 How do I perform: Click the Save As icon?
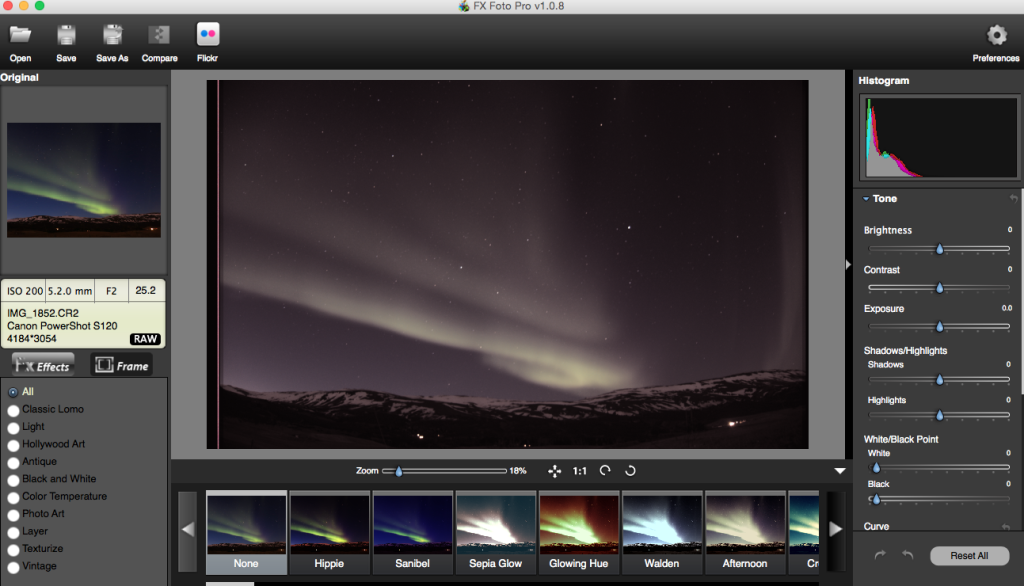tap(112, 36)
